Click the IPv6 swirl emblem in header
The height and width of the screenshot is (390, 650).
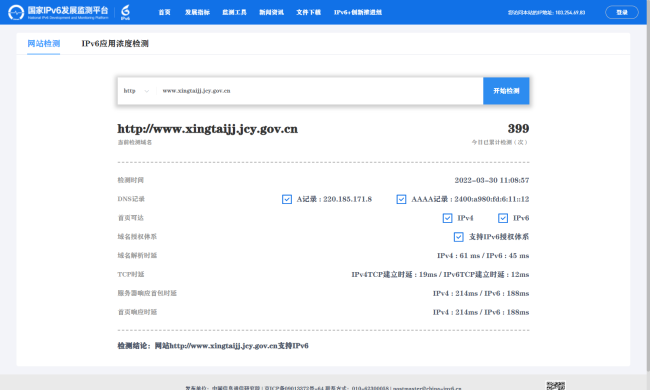click(125, 12)
